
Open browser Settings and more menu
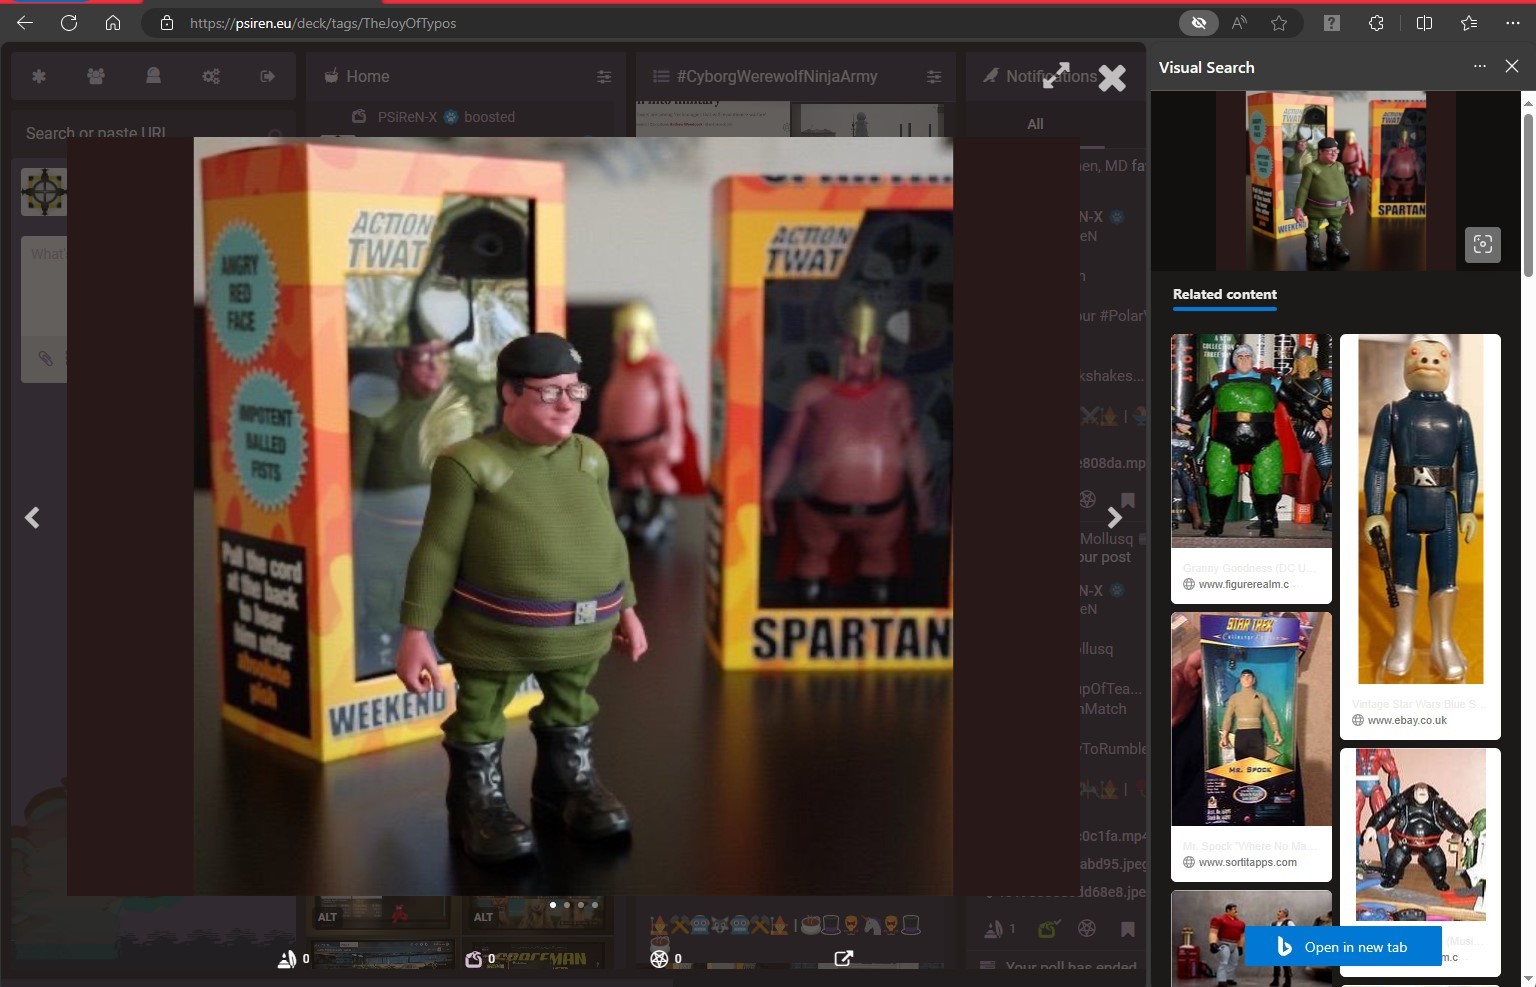pyautogui.click(x=1513, y=23)
